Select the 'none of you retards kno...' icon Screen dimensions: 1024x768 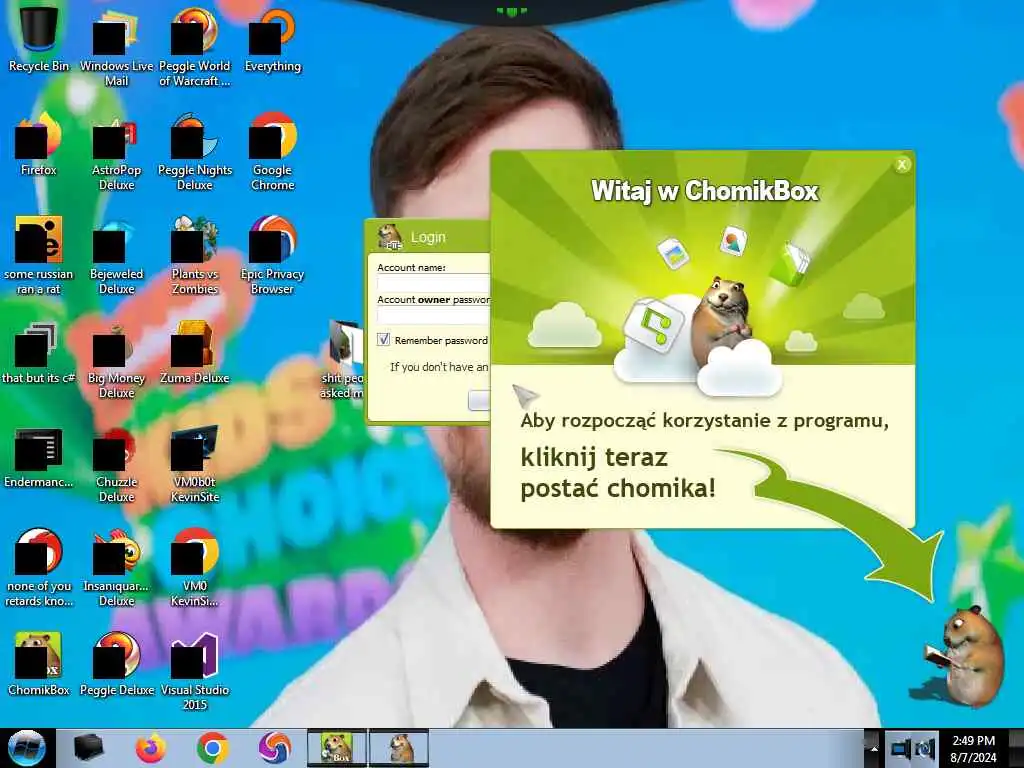(39, 567)
